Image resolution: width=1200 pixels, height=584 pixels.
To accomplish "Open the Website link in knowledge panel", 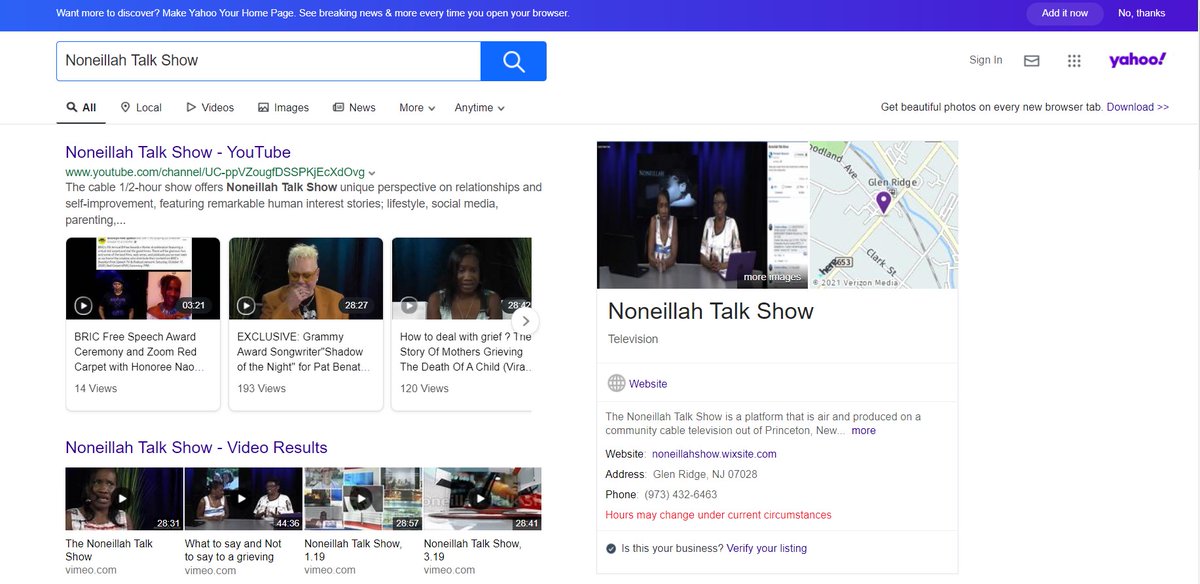I will tap(648, 384).
